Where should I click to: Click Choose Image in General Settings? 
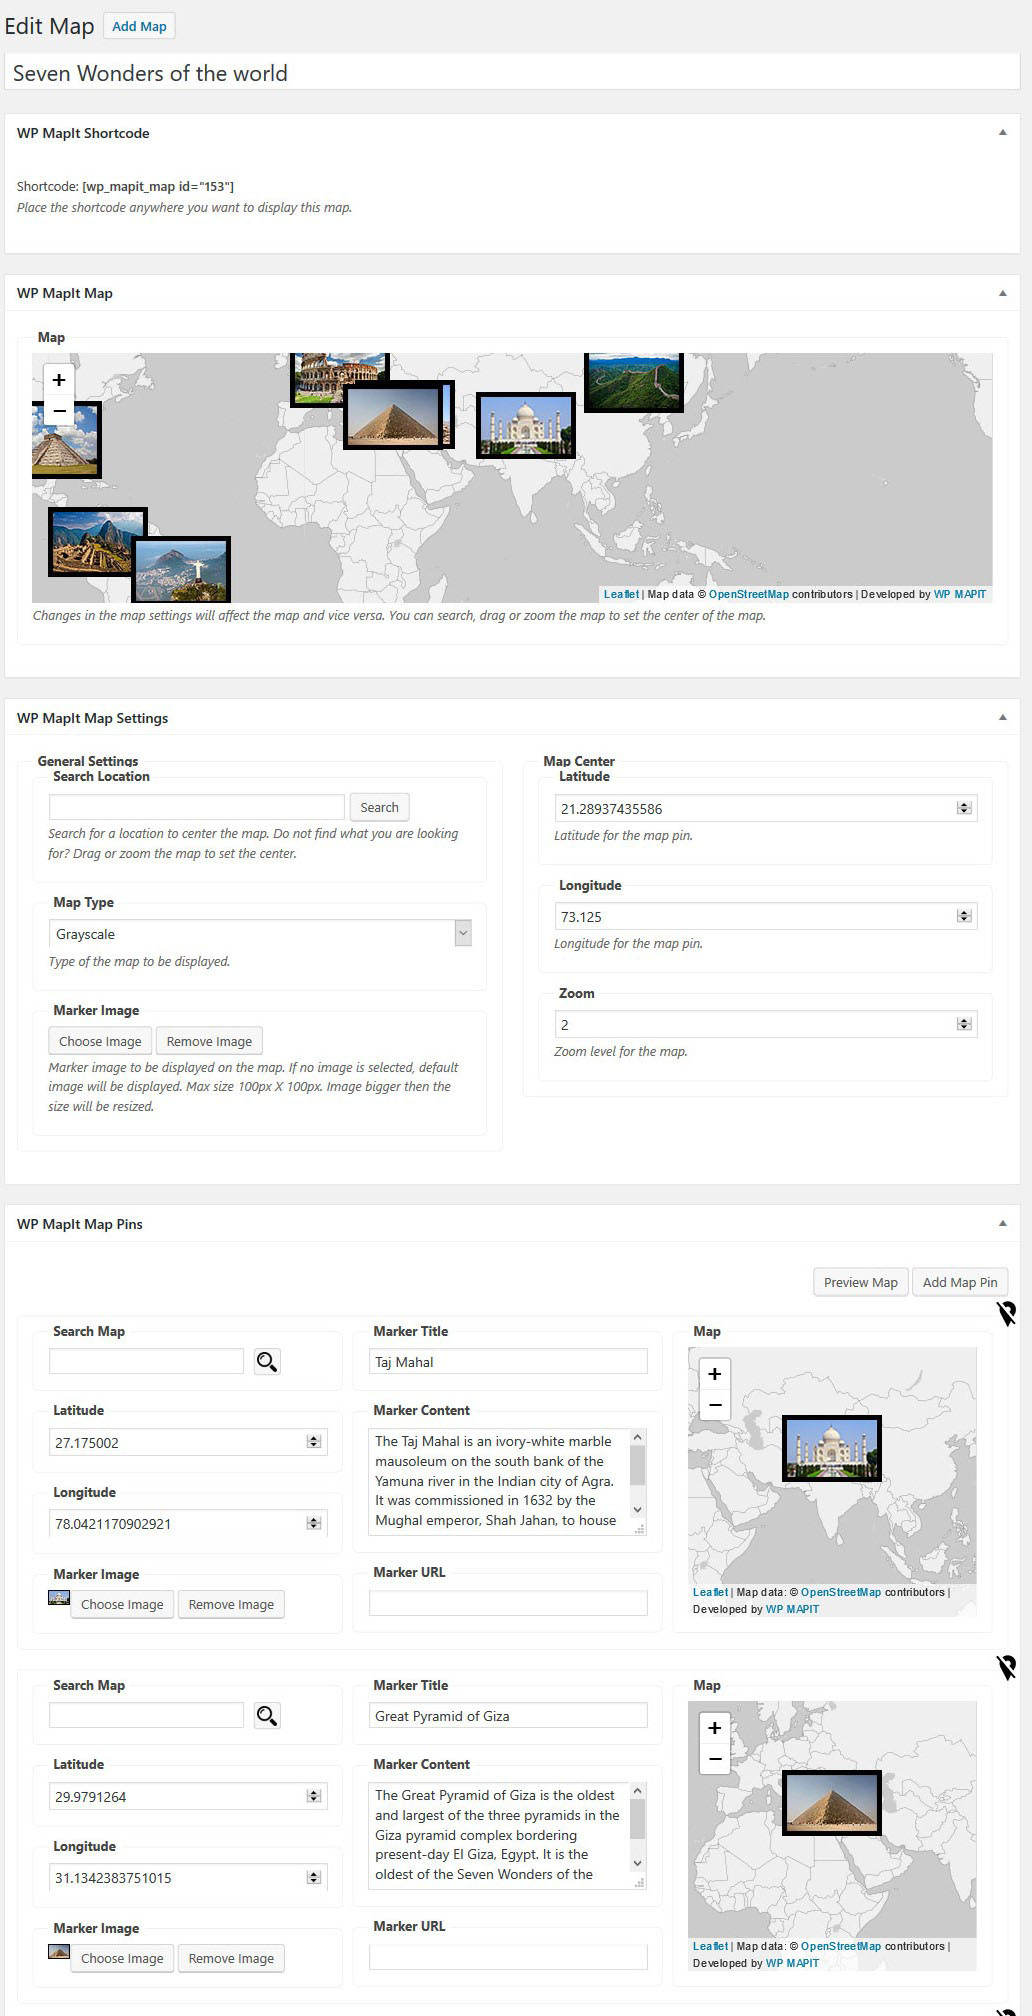[x=100, y=1041]
